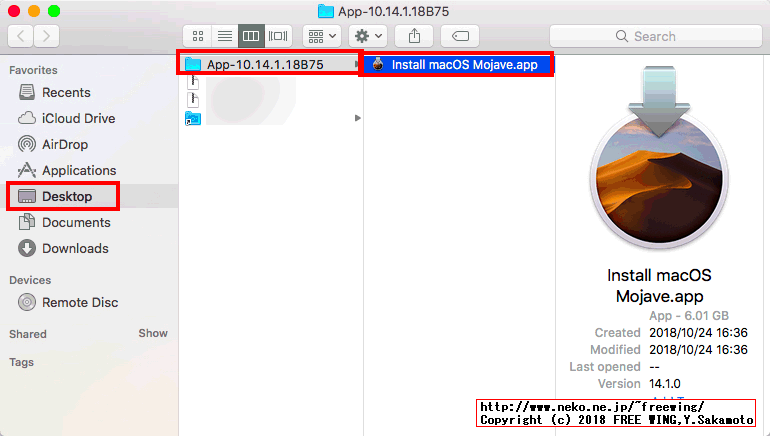Focus the Search field
Screen dimensions: 770x436
point(656,36)
